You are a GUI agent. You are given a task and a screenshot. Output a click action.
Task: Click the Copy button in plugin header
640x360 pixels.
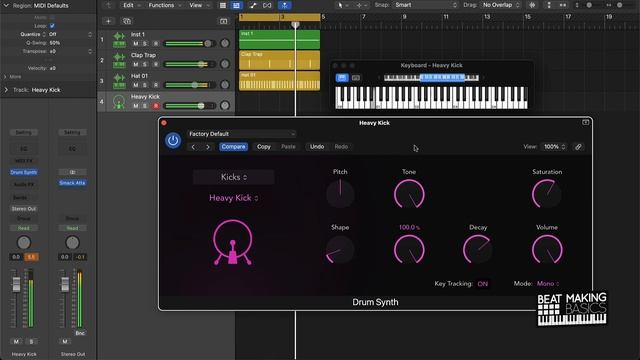pos(264,147)
